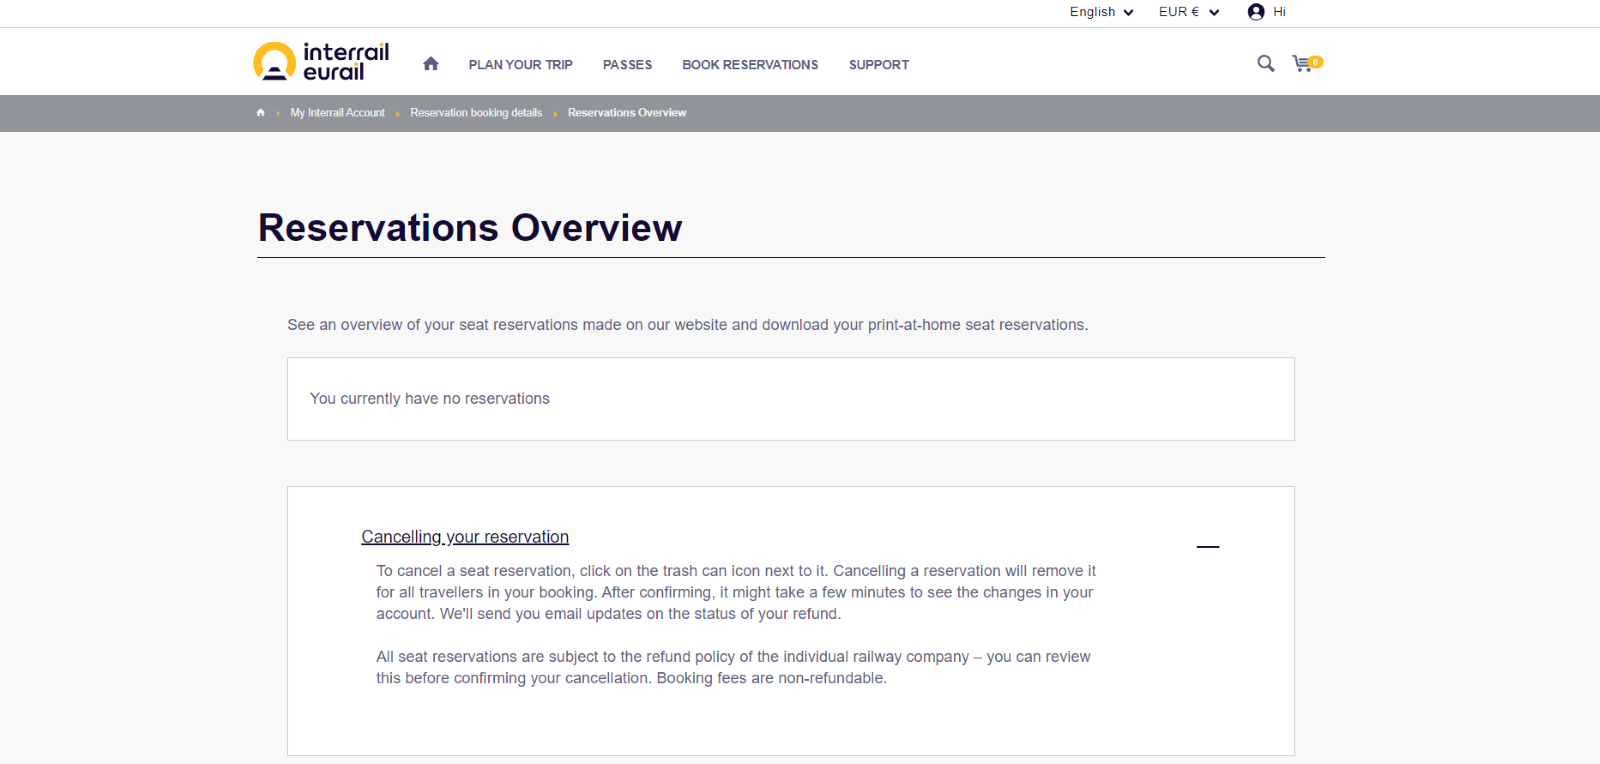Open the Book Reservations menu
The image size is (1600, 764).
(x=750, y=65)
